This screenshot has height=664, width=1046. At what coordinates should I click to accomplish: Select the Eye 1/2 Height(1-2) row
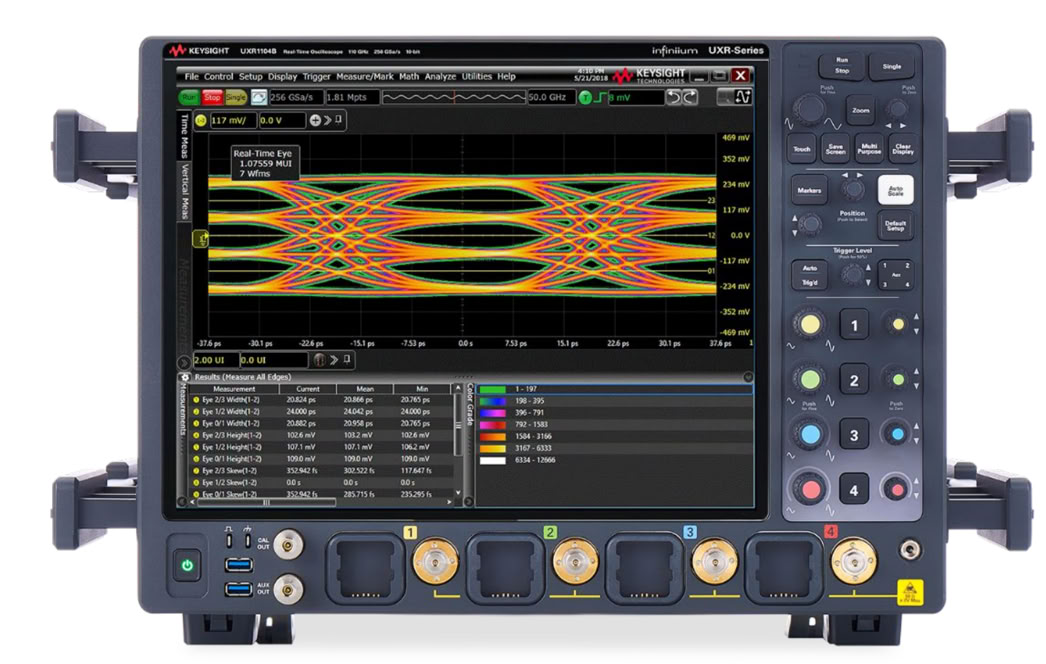coord(322,447)
